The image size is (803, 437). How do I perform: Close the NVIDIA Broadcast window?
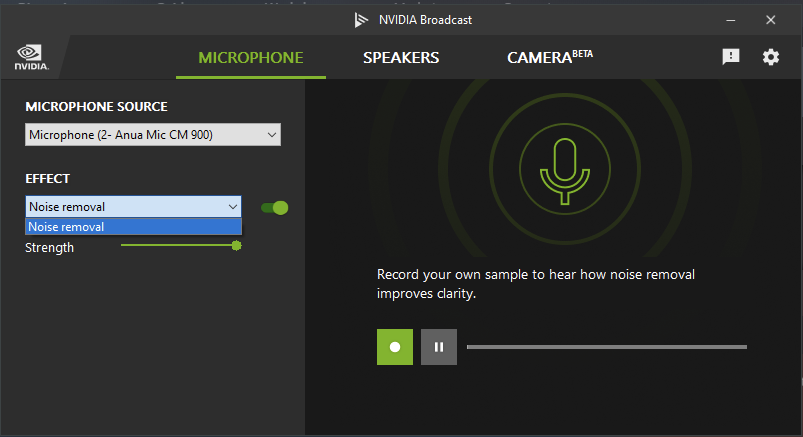[771, 20]
